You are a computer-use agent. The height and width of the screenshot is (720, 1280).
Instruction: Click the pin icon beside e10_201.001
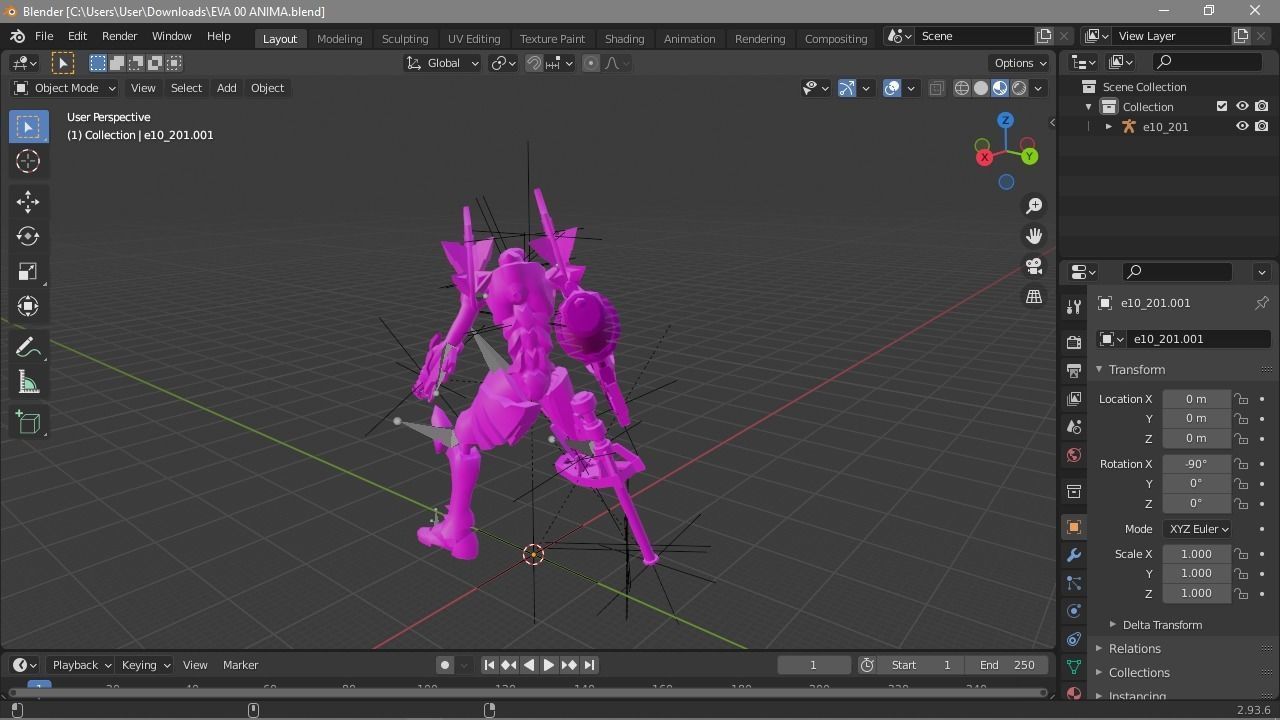tap(1262, 303)
